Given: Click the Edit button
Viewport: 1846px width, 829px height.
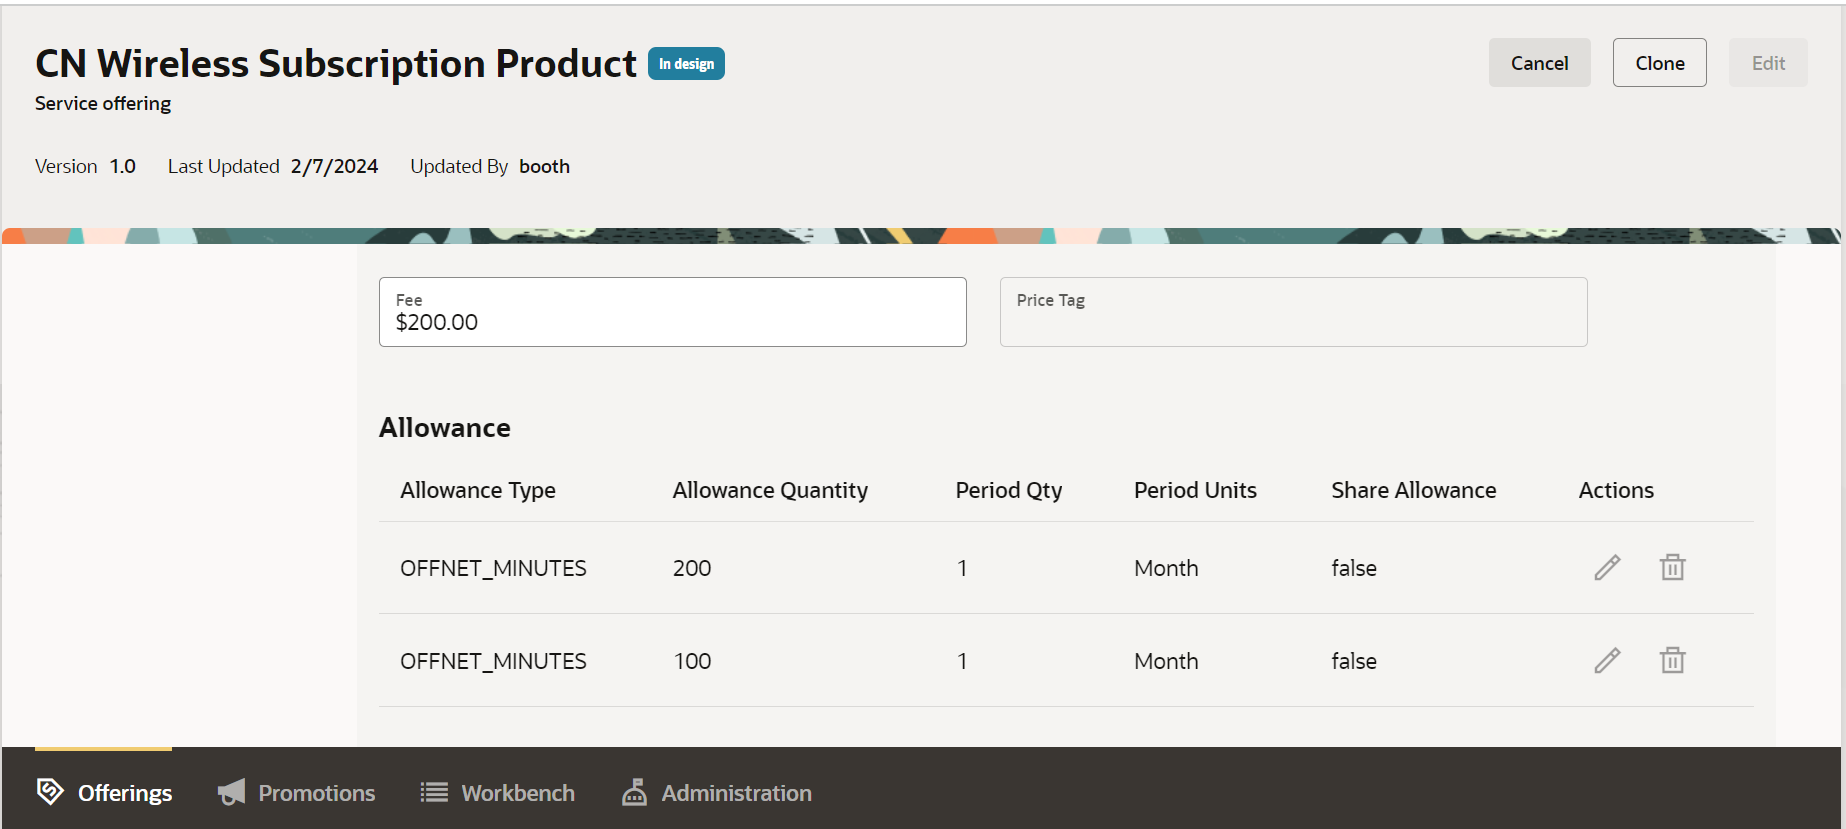Looking at the screenshot, I should pos(1767,63).
